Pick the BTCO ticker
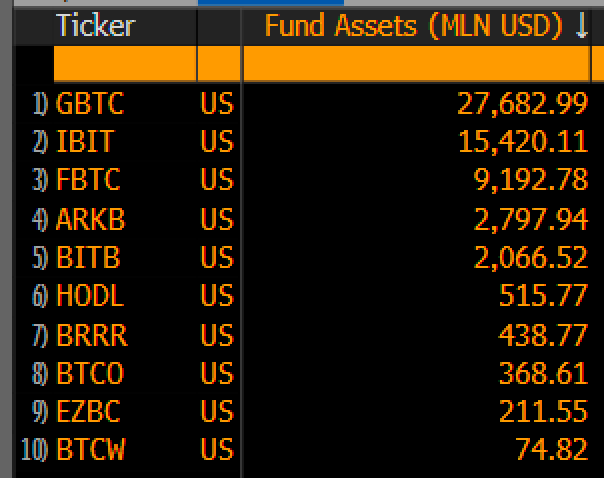The width and height of the screenshot is (604, 478). (x=90, y=373)
